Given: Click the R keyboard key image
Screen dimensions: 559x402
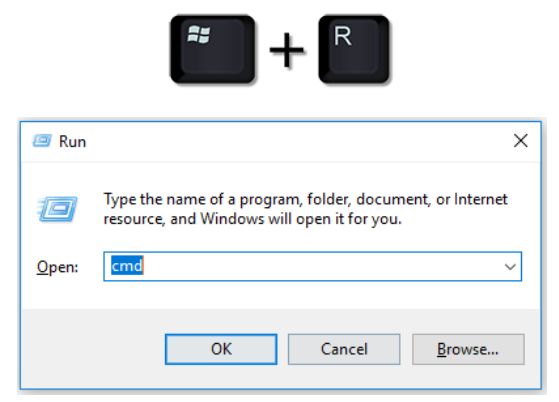Looking at the screenshot, I should pos(354,49).
